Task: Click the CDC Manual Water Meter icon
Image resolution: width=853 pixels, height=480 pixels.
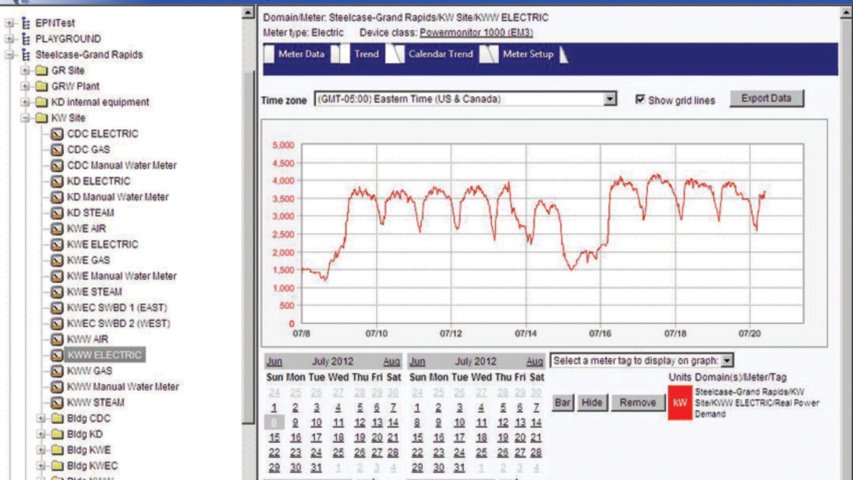Action: (57, 165)
